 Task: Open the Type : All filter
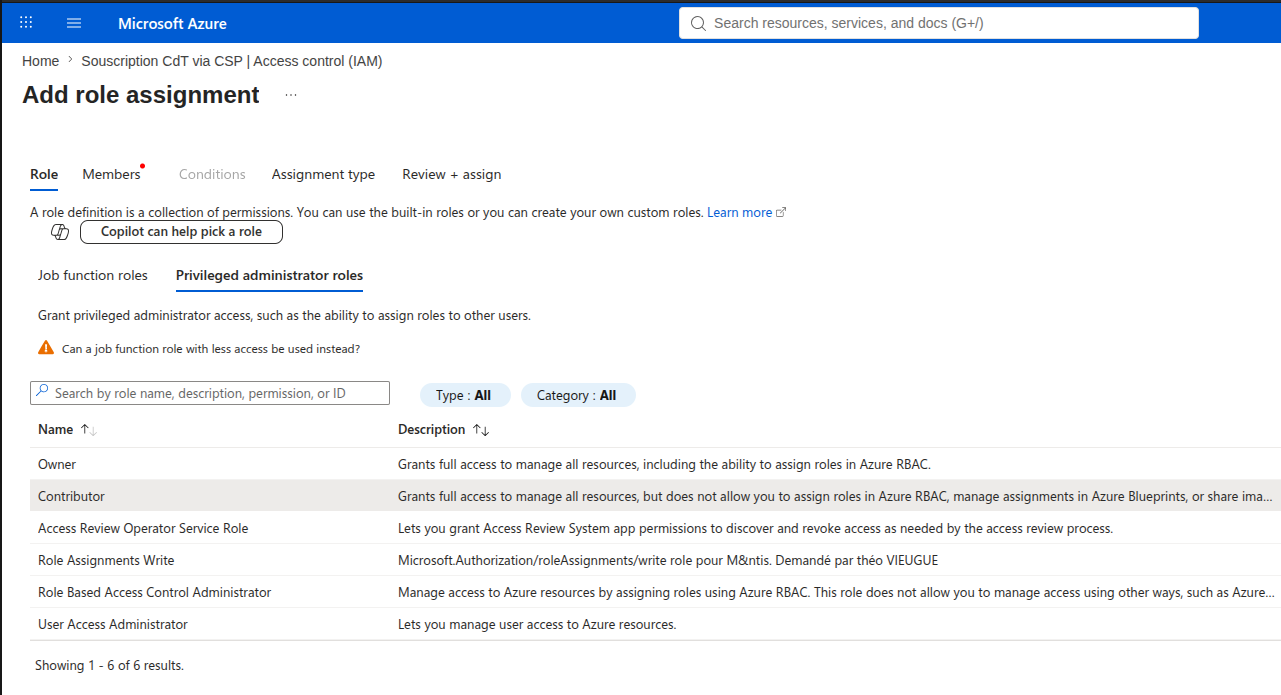point(463,395)
